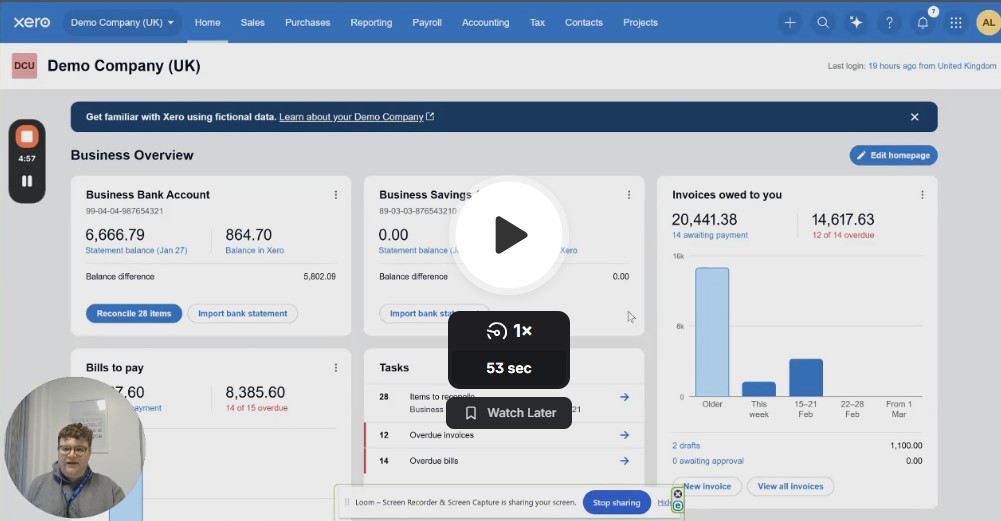Click Import bank statement in Business Bank Account
Image resolution: width=1001 pixels, height=521 pixels.
[x=243, y=313]
